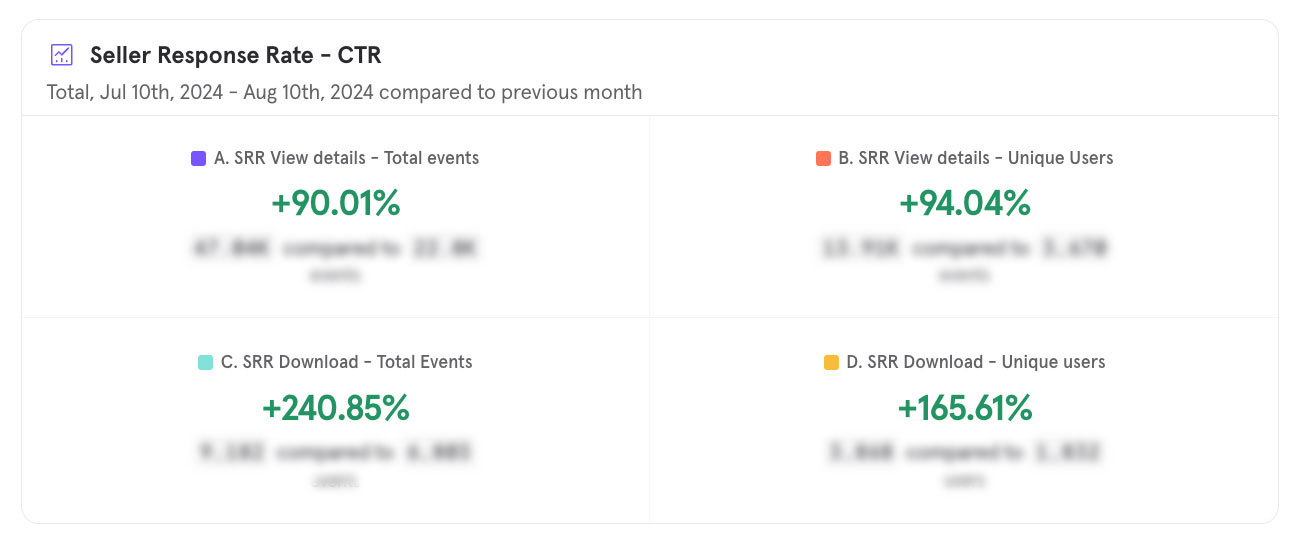Image resolution: width=1302 pixels, height=542 pixels.
Task: Click blurred comparison text under +240.85%
Action: pos(336,452)
